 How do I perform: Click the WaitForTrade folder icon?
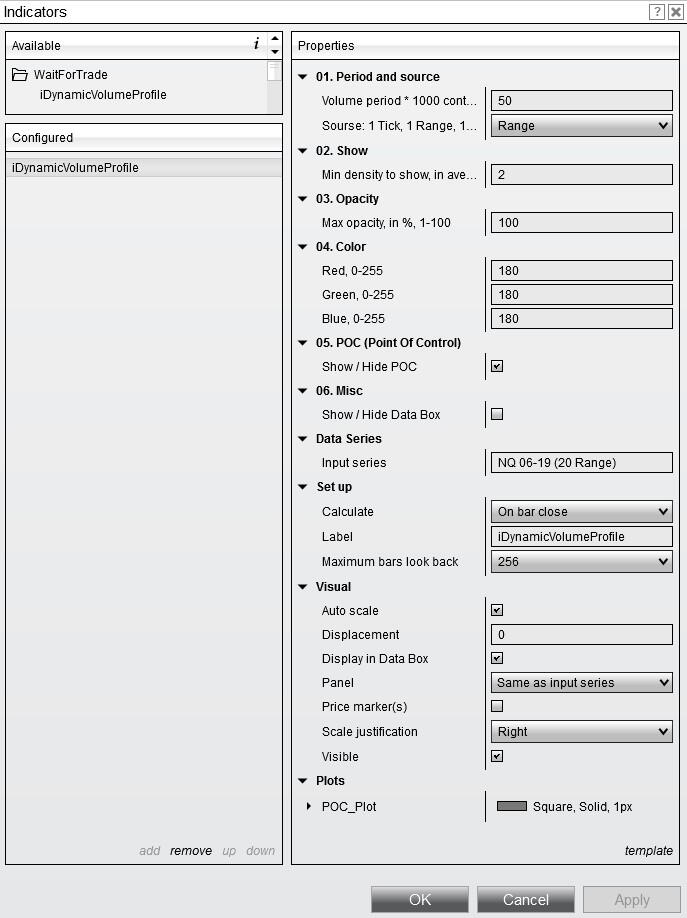coord(20,75)
